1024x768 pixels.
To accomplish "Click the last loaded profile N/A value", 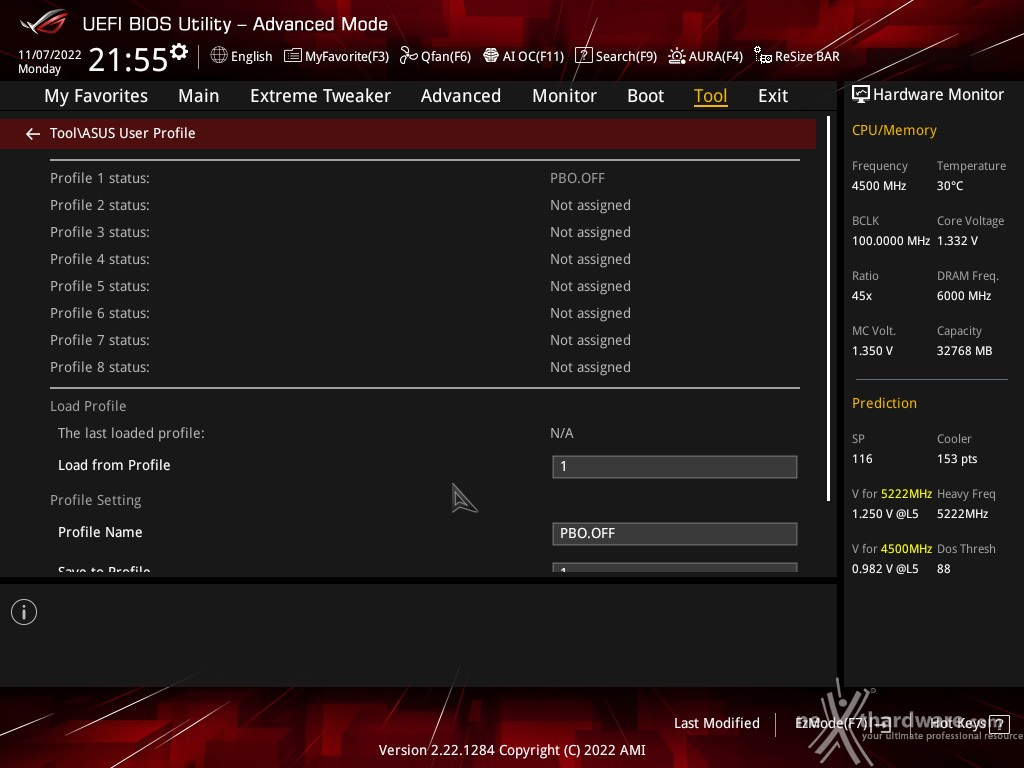I will (562, 433).
